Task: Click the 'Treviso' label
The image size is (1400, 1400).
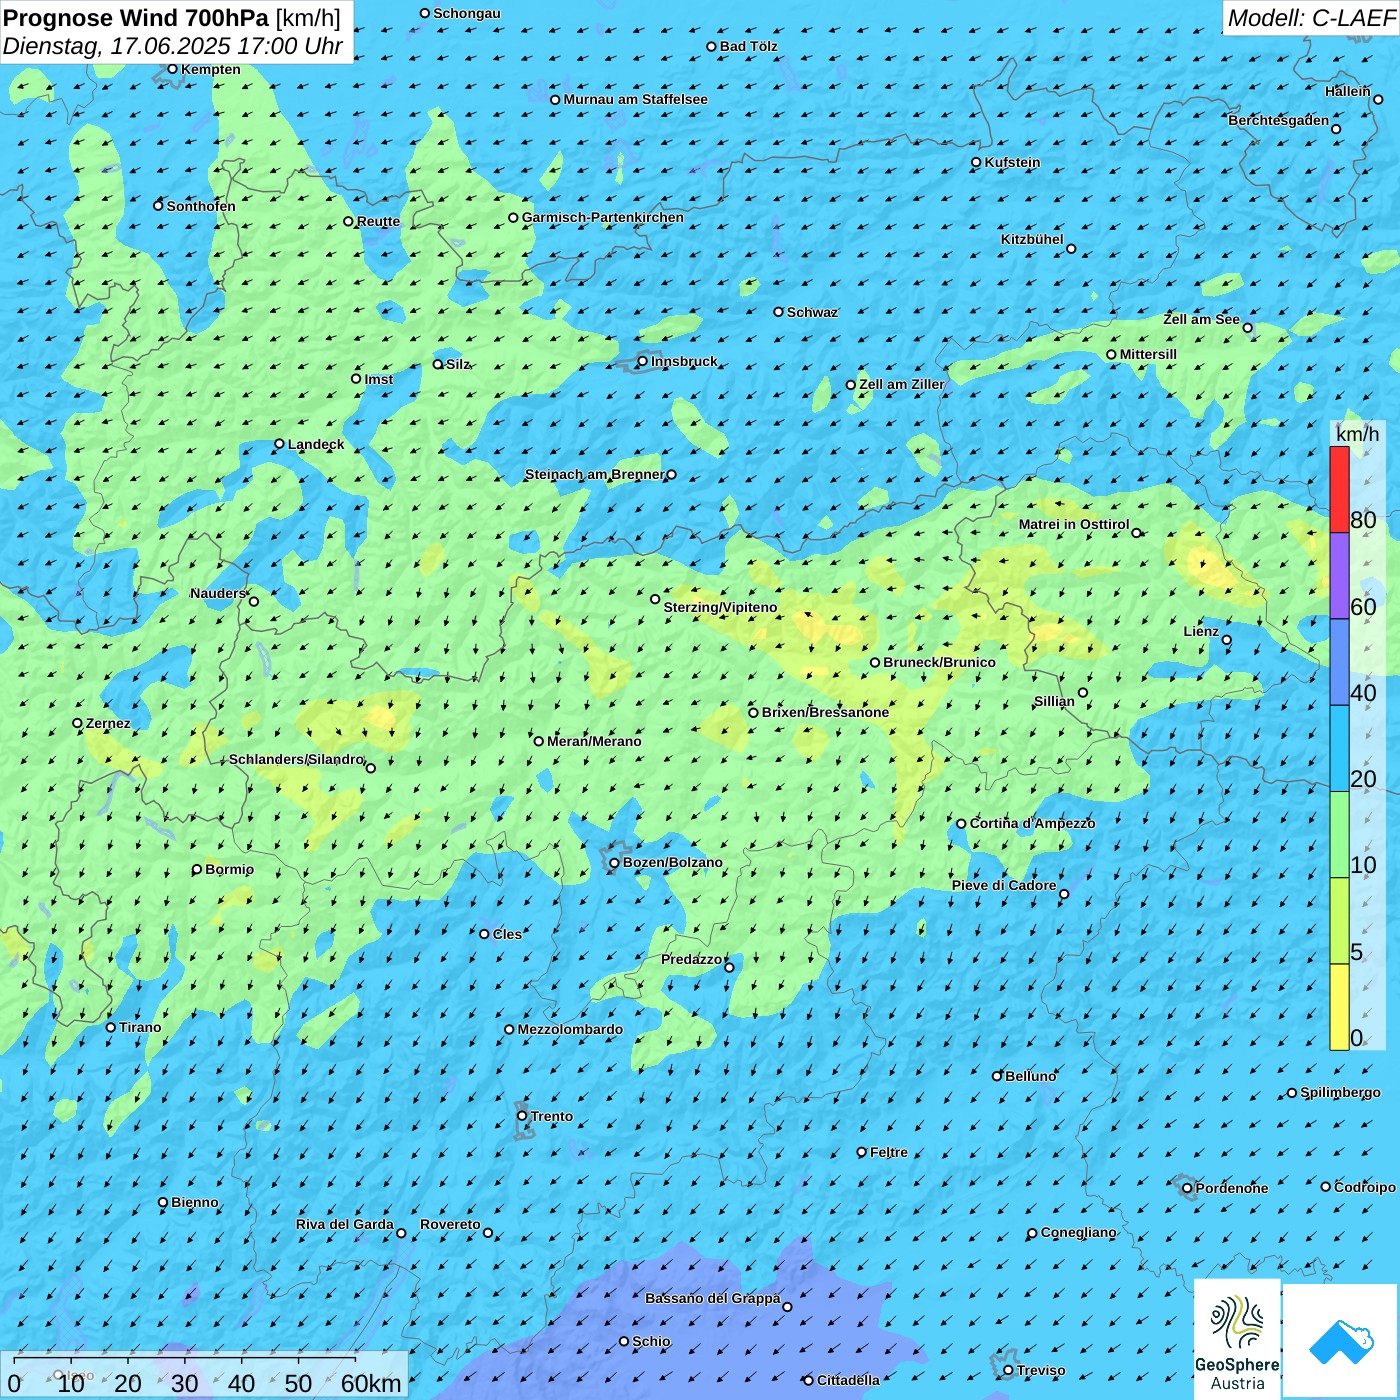Action: tap(1040, 1370)
